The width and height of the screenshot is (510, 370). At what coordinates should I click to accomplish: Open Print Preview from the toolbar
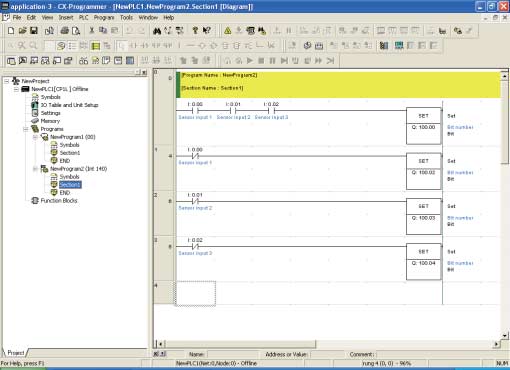click(x=76, y=31)
